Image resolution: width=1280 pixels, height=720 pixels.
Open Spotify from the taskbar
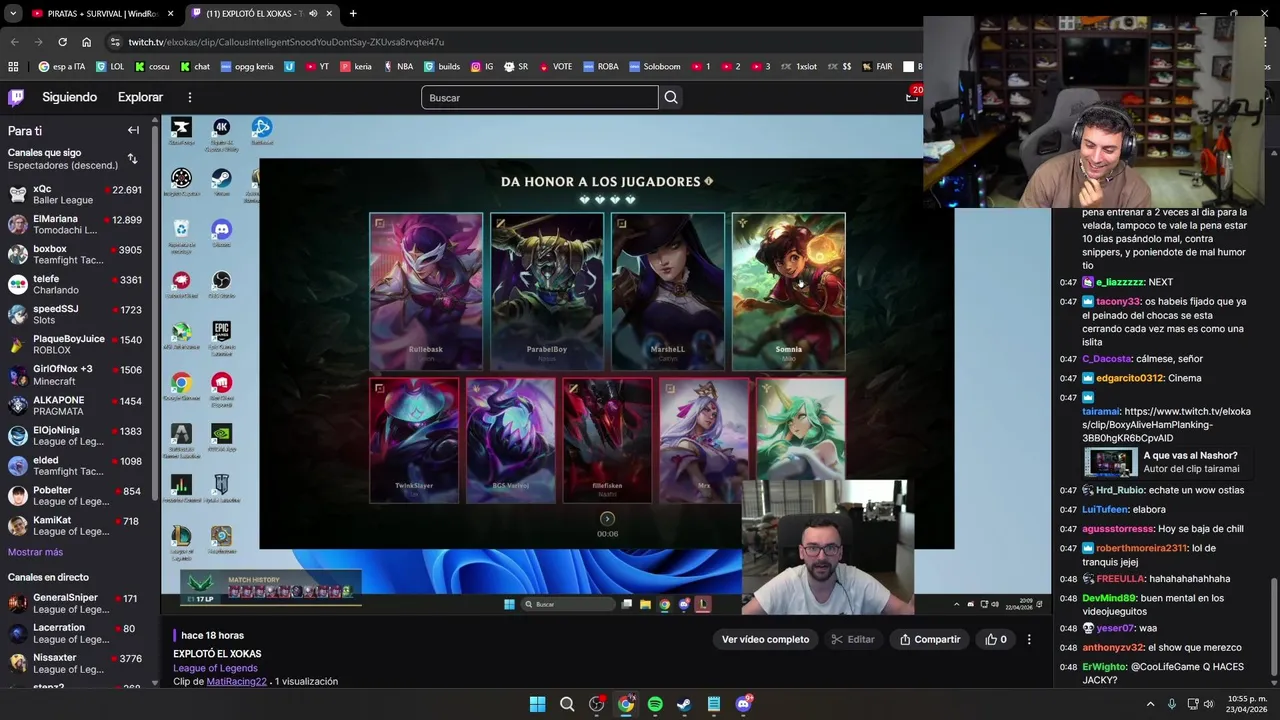click(655, 704)
